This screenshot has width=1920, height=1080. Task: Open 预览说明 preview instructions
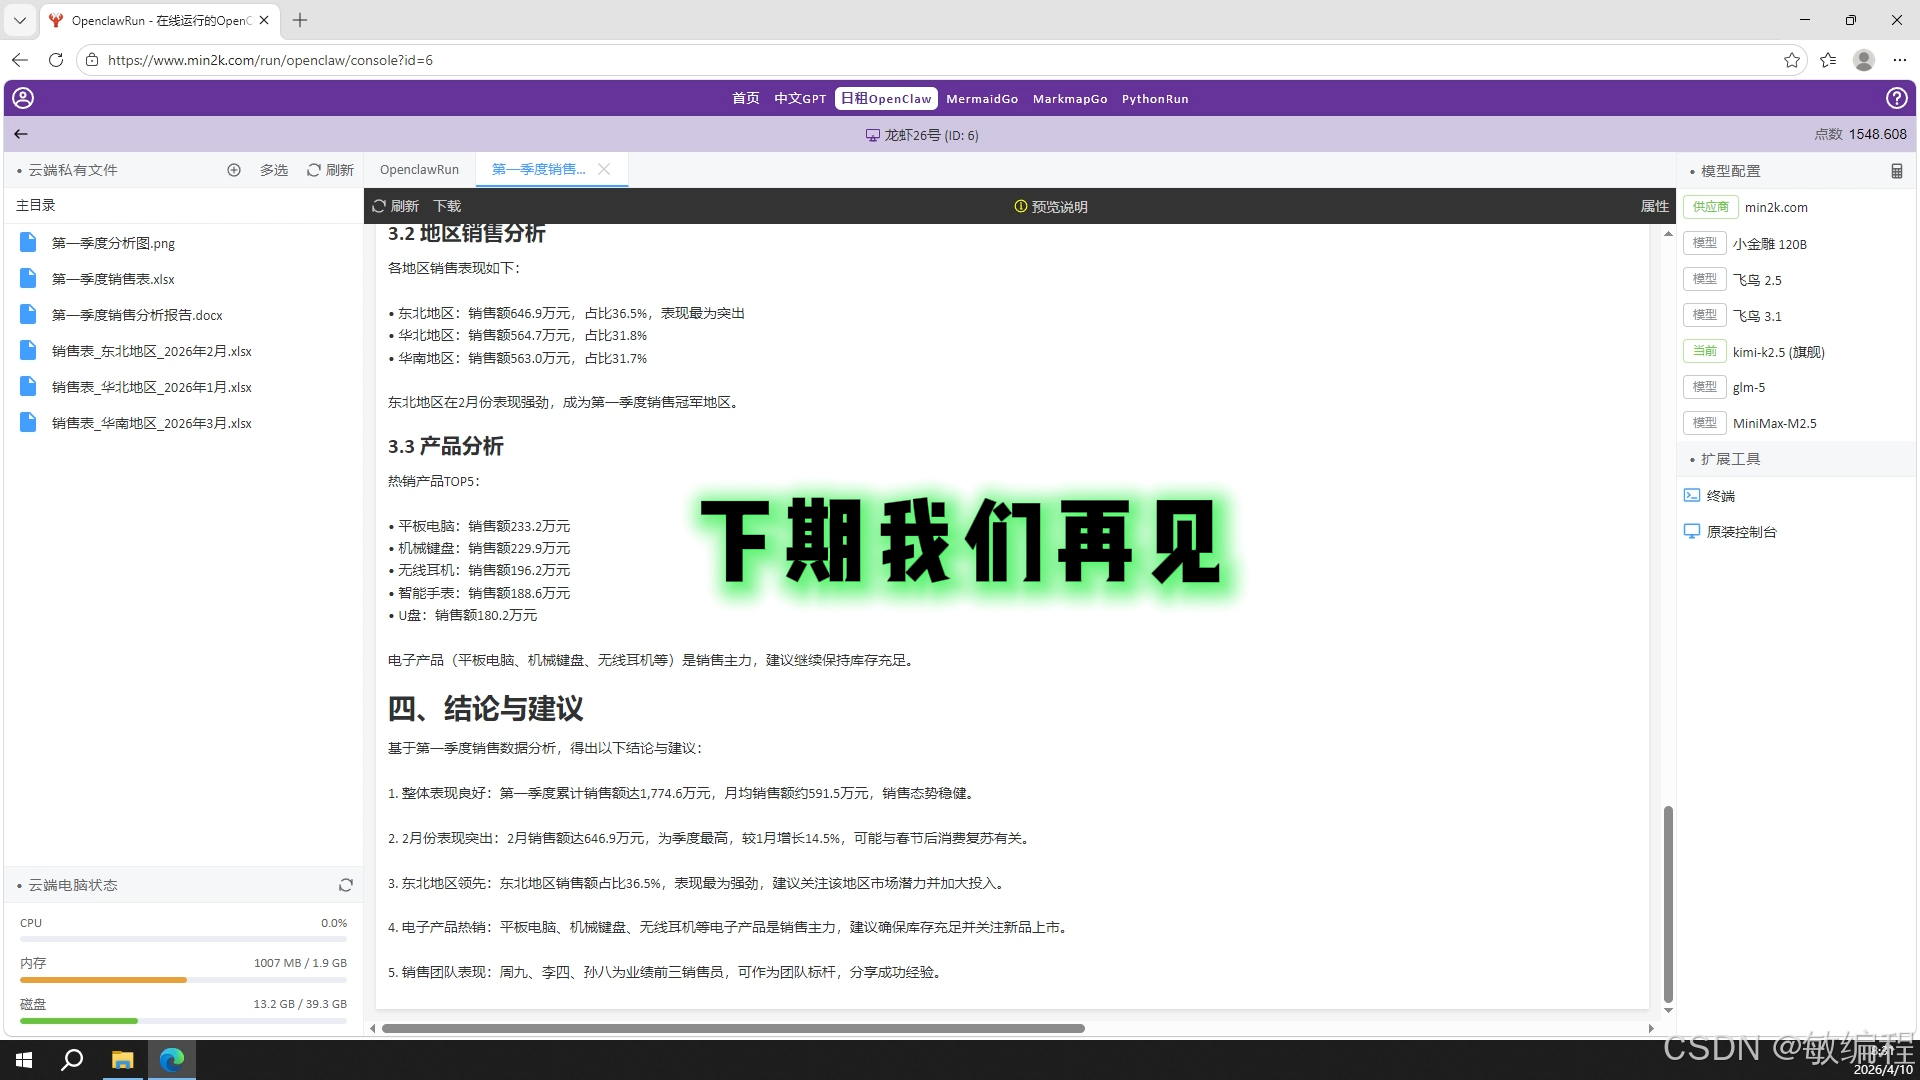coord(1051,206)
